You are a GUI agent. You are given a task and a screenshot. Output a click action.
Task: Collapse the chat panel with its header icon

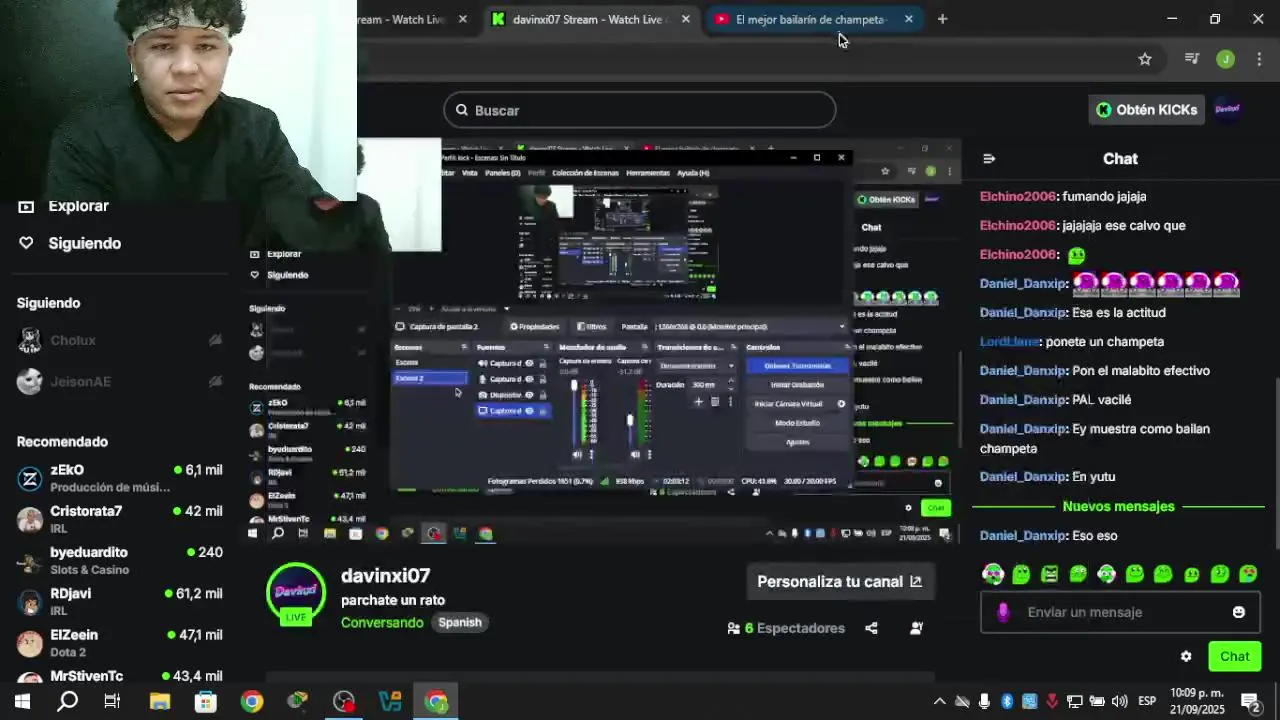point(989,158)
